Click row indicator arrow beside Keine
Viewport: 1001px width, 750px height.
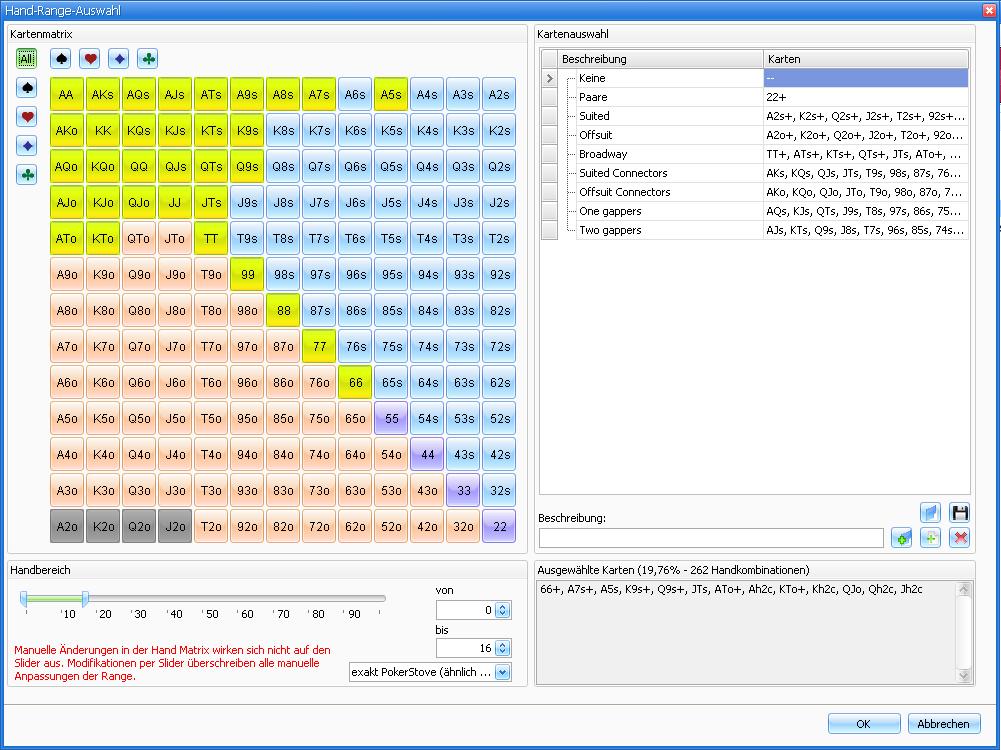(550, 78)
